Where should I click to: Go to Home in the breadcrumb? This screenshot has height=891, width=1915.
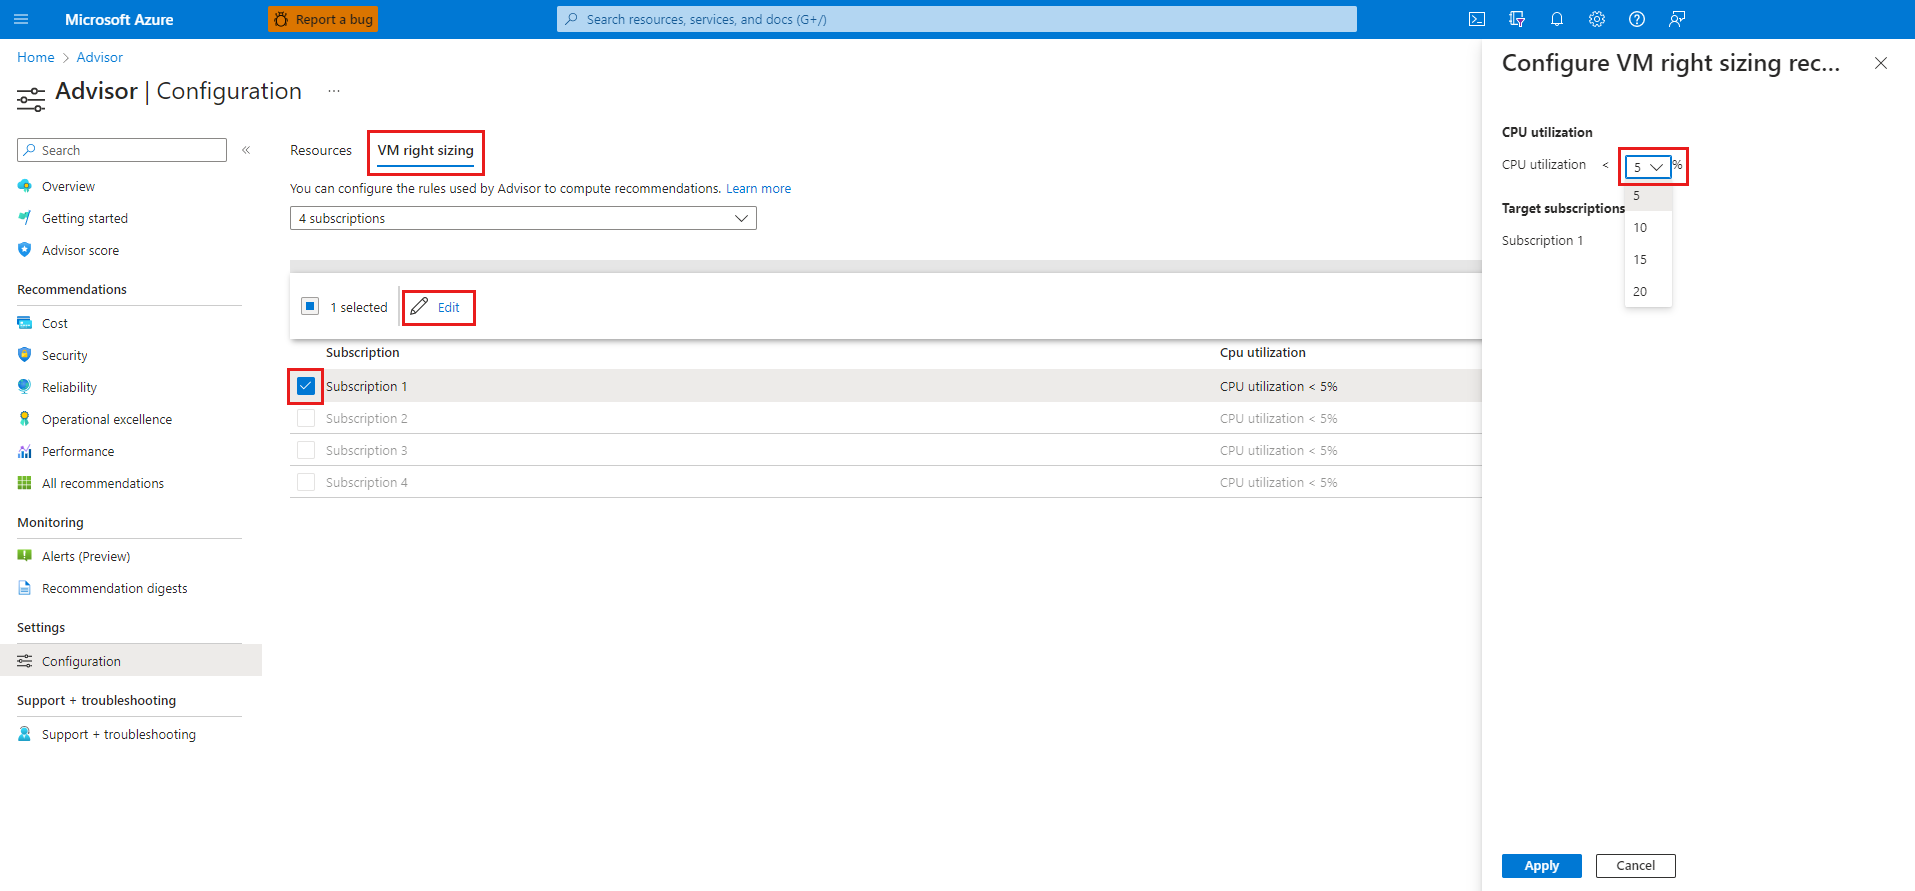point(36,57)
